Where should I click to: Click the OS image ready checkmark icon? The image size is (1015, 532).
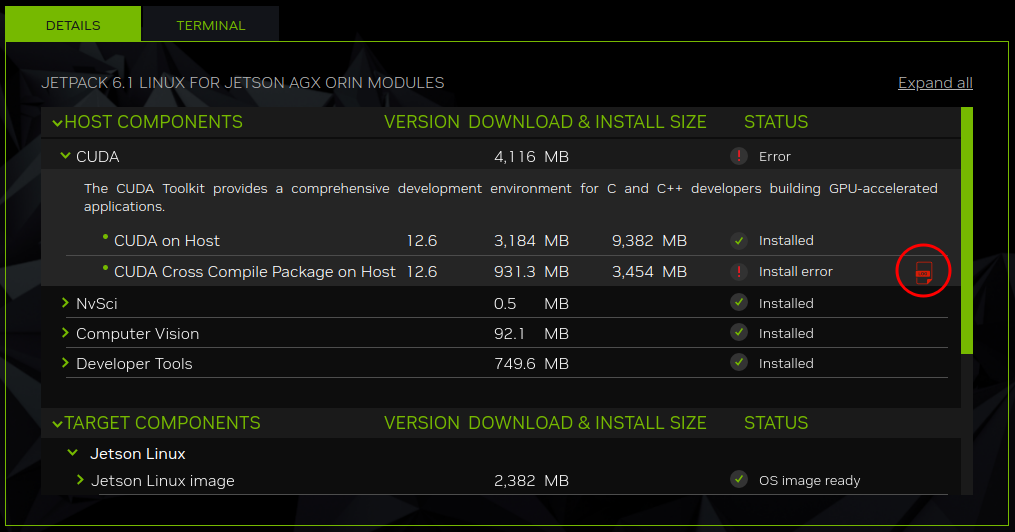tap(738, 479)
